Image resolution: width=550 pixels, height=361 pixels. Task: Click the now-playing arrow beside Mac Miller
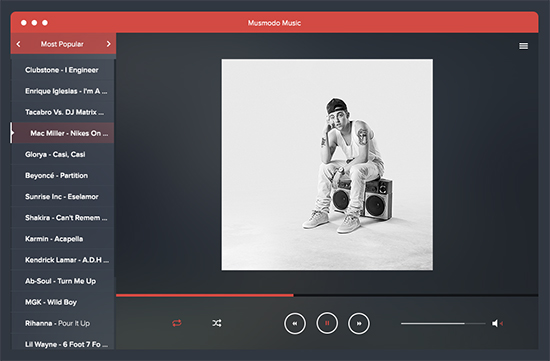coord(13,133)
